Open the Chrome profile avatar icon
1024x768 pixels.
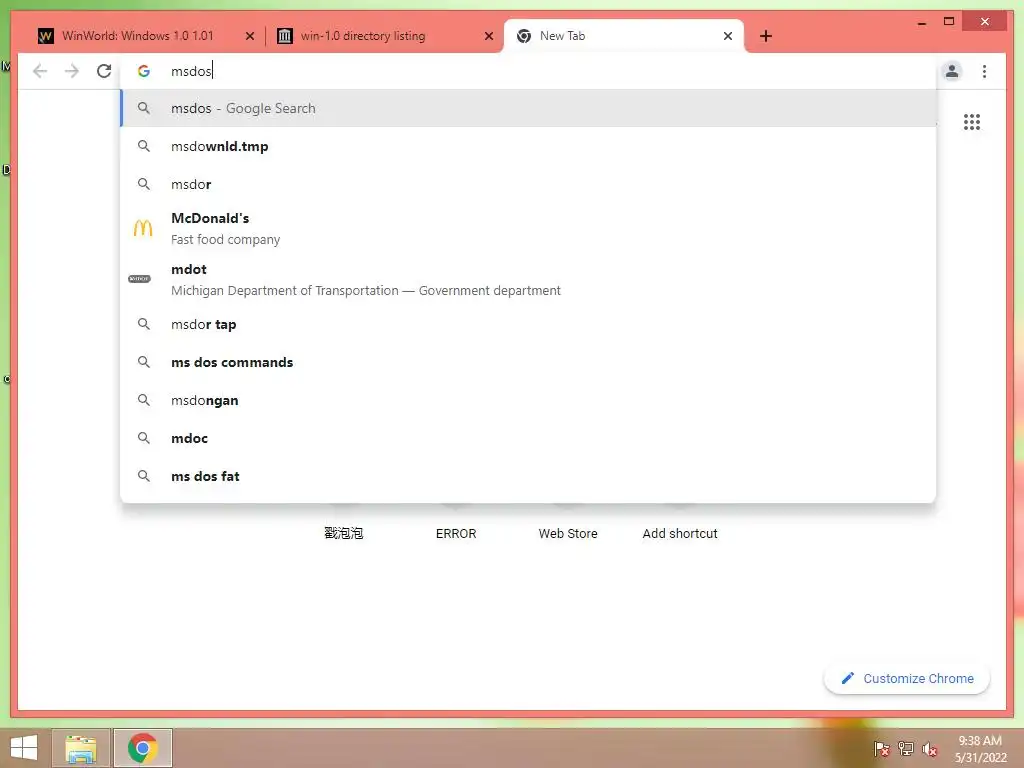(x=952, y=71)
